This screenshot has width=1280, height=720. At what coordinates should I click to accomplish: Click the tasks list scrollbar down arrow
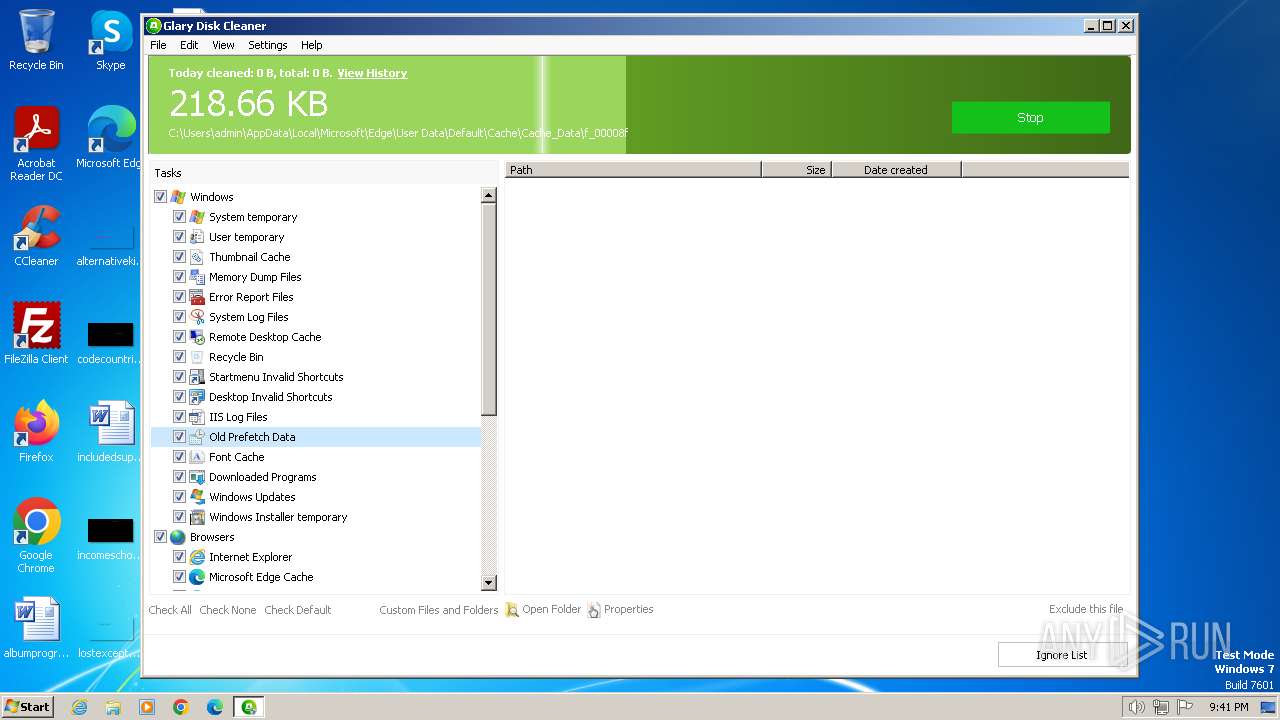(x=489, y=583)
